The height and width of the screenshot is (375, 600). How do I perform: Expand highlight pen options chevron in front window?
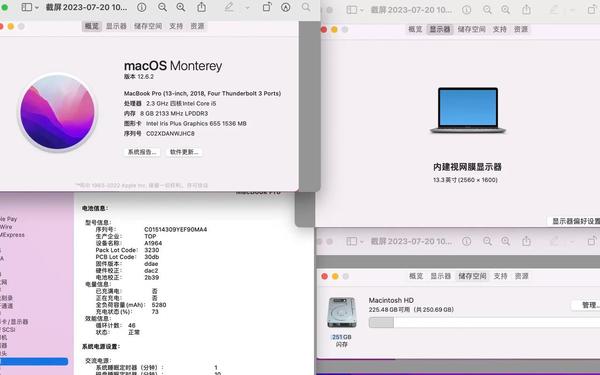click(247, 8)
